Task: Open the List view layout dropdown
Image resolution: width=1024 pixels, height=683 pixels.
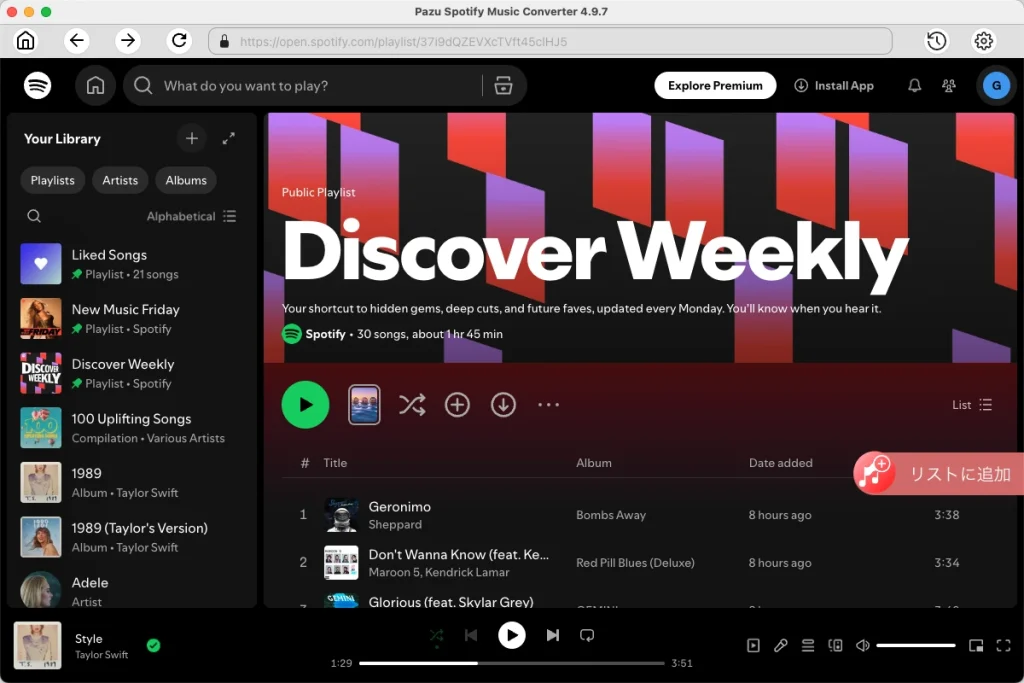Action: click(x=970, y=404)
